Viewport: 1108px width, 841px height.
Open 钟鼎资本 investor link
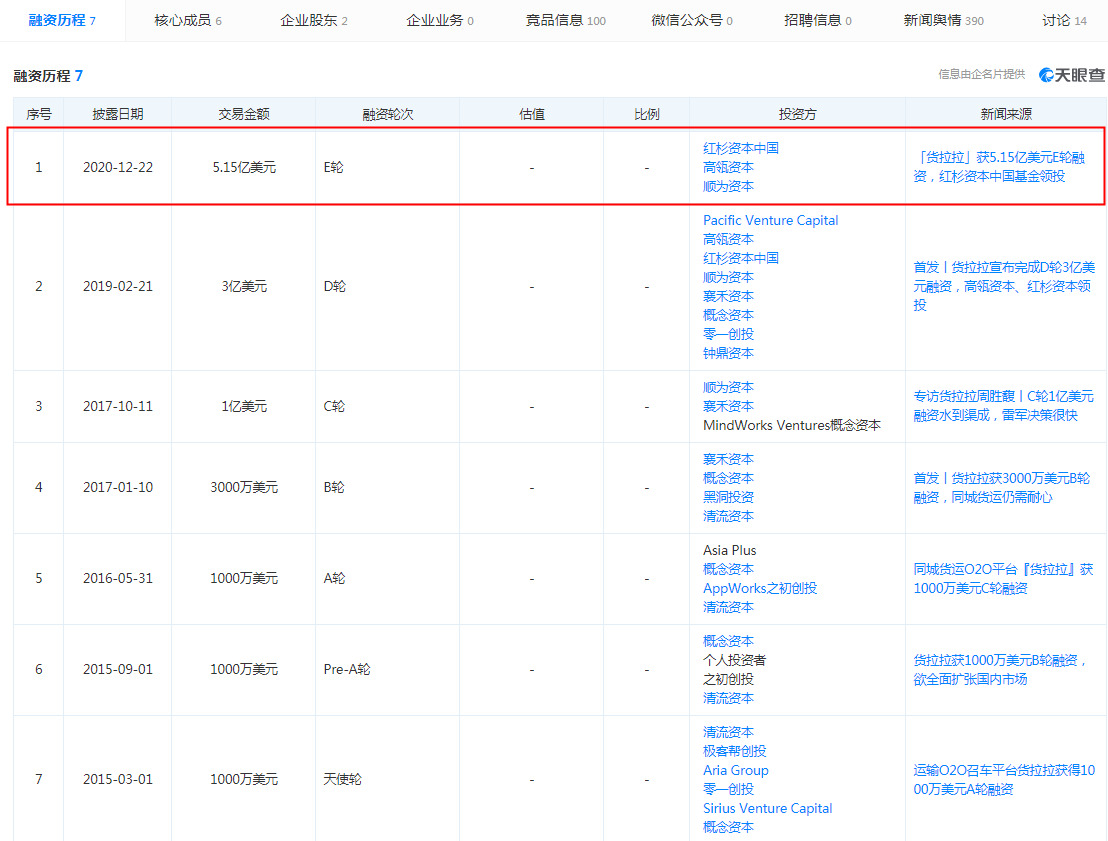[x=728, y=353]
